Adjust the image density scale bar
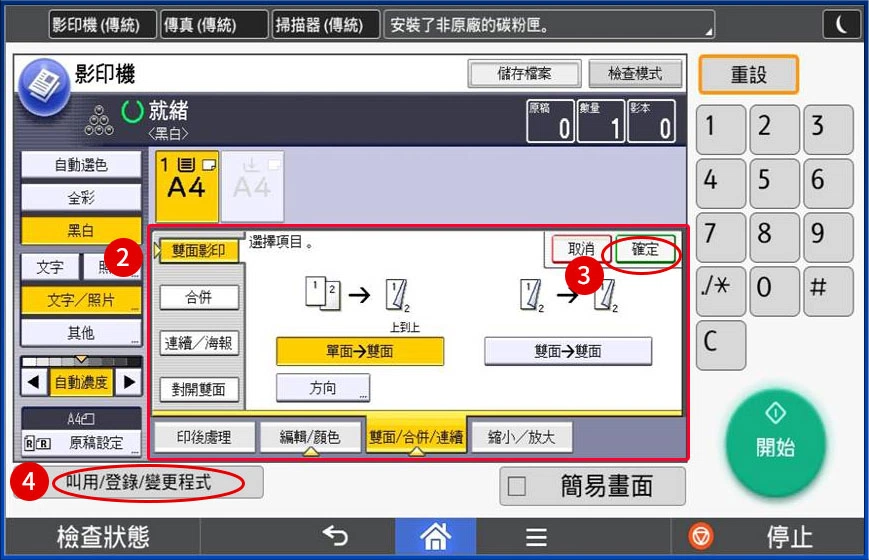This screenshot has width=869, height=560. pos(81,362)
